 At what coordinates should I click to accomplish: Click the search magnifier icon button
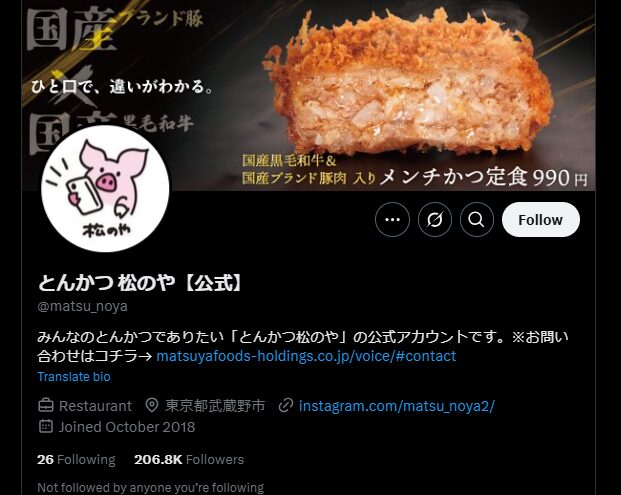pos(476,219)
